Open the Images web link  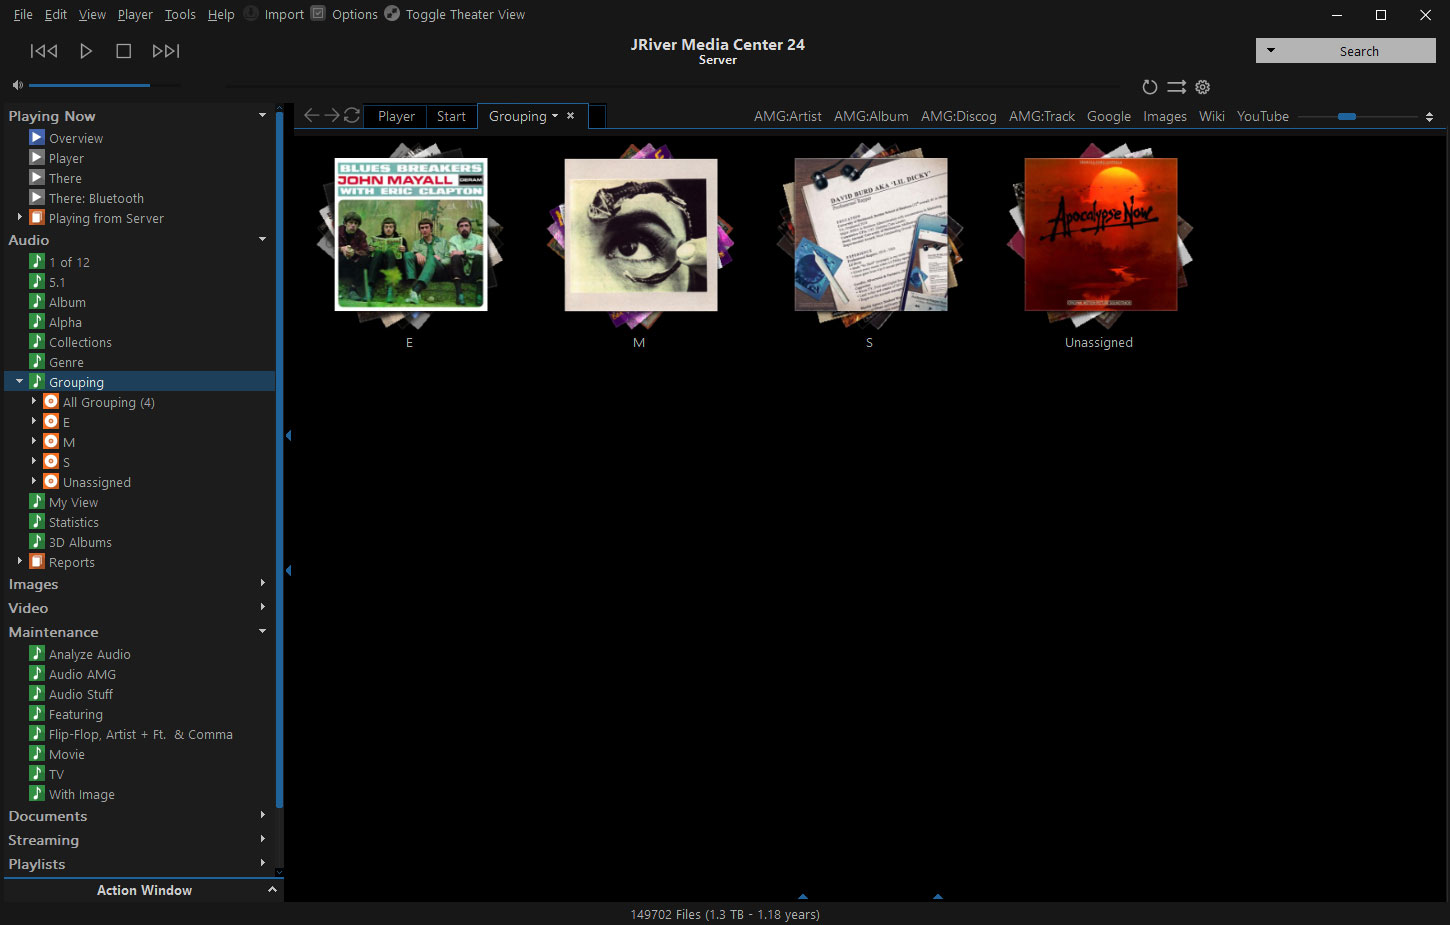[x=1165, y=116]
